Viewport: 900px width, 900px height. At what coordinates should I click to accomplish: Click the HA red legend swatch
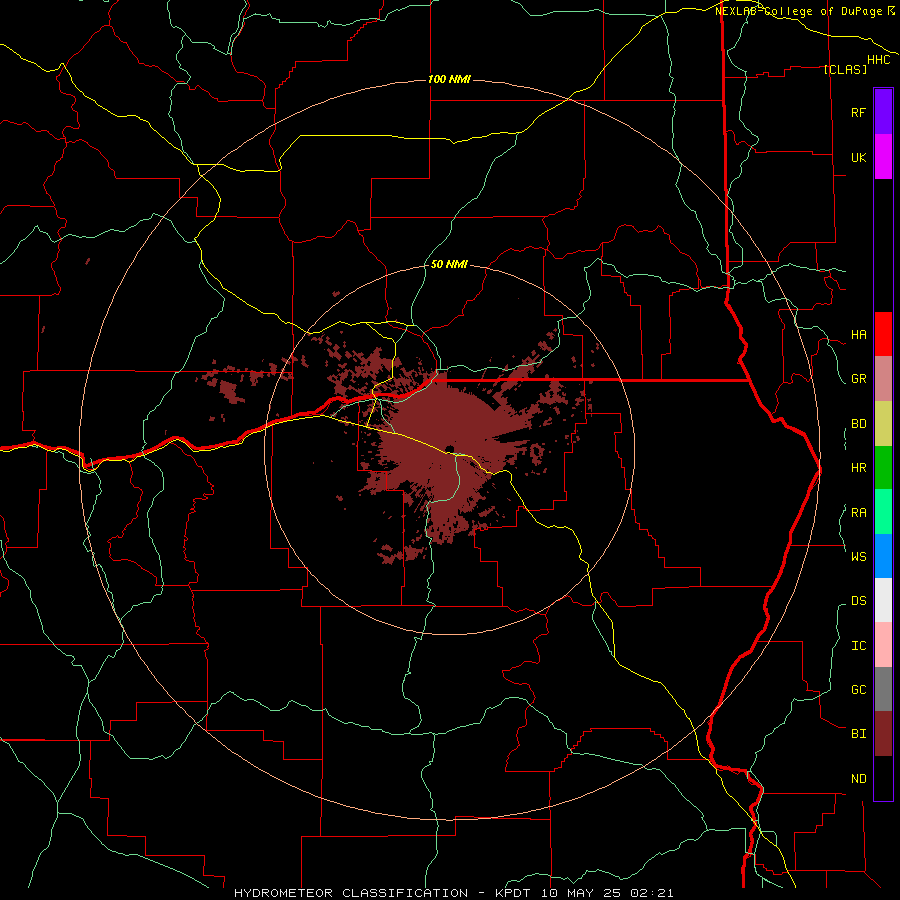click(883, 334)
